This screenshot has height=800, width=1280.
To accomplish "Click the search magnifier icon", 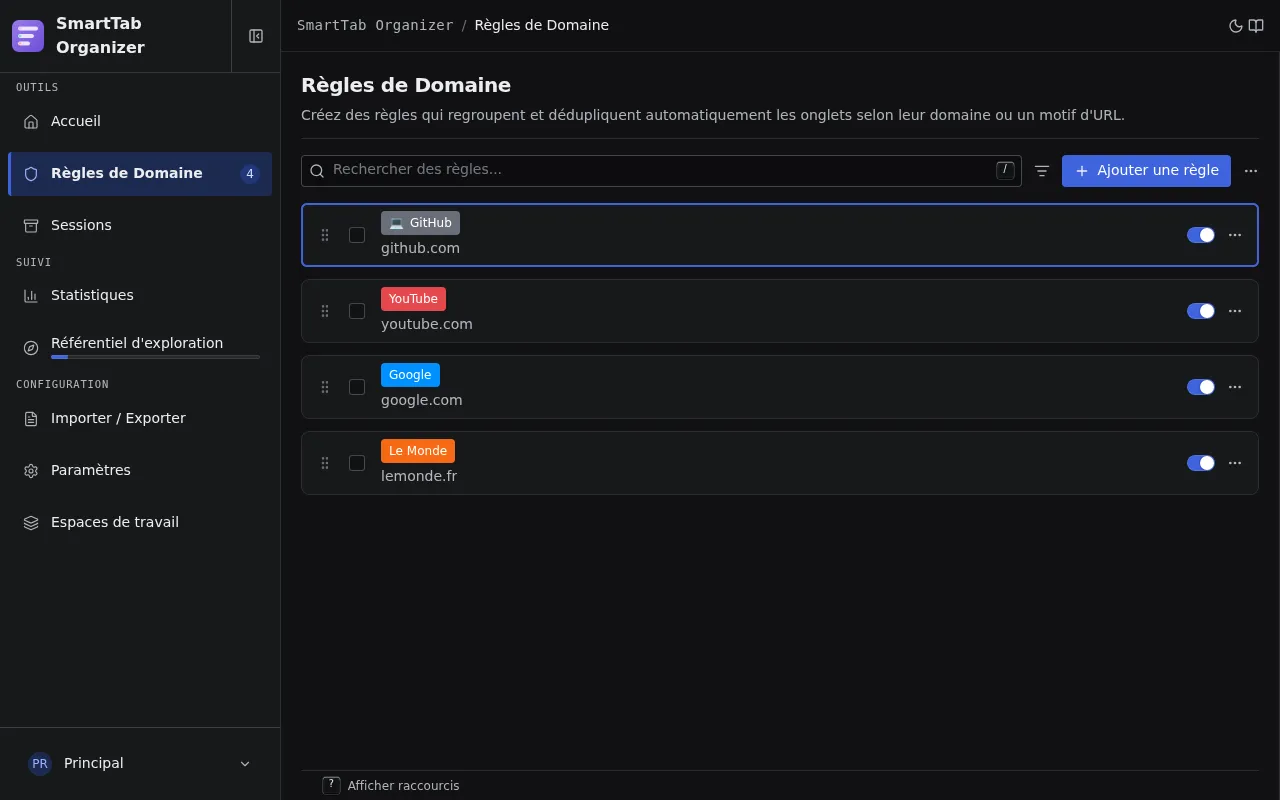I will coord(317,171).
